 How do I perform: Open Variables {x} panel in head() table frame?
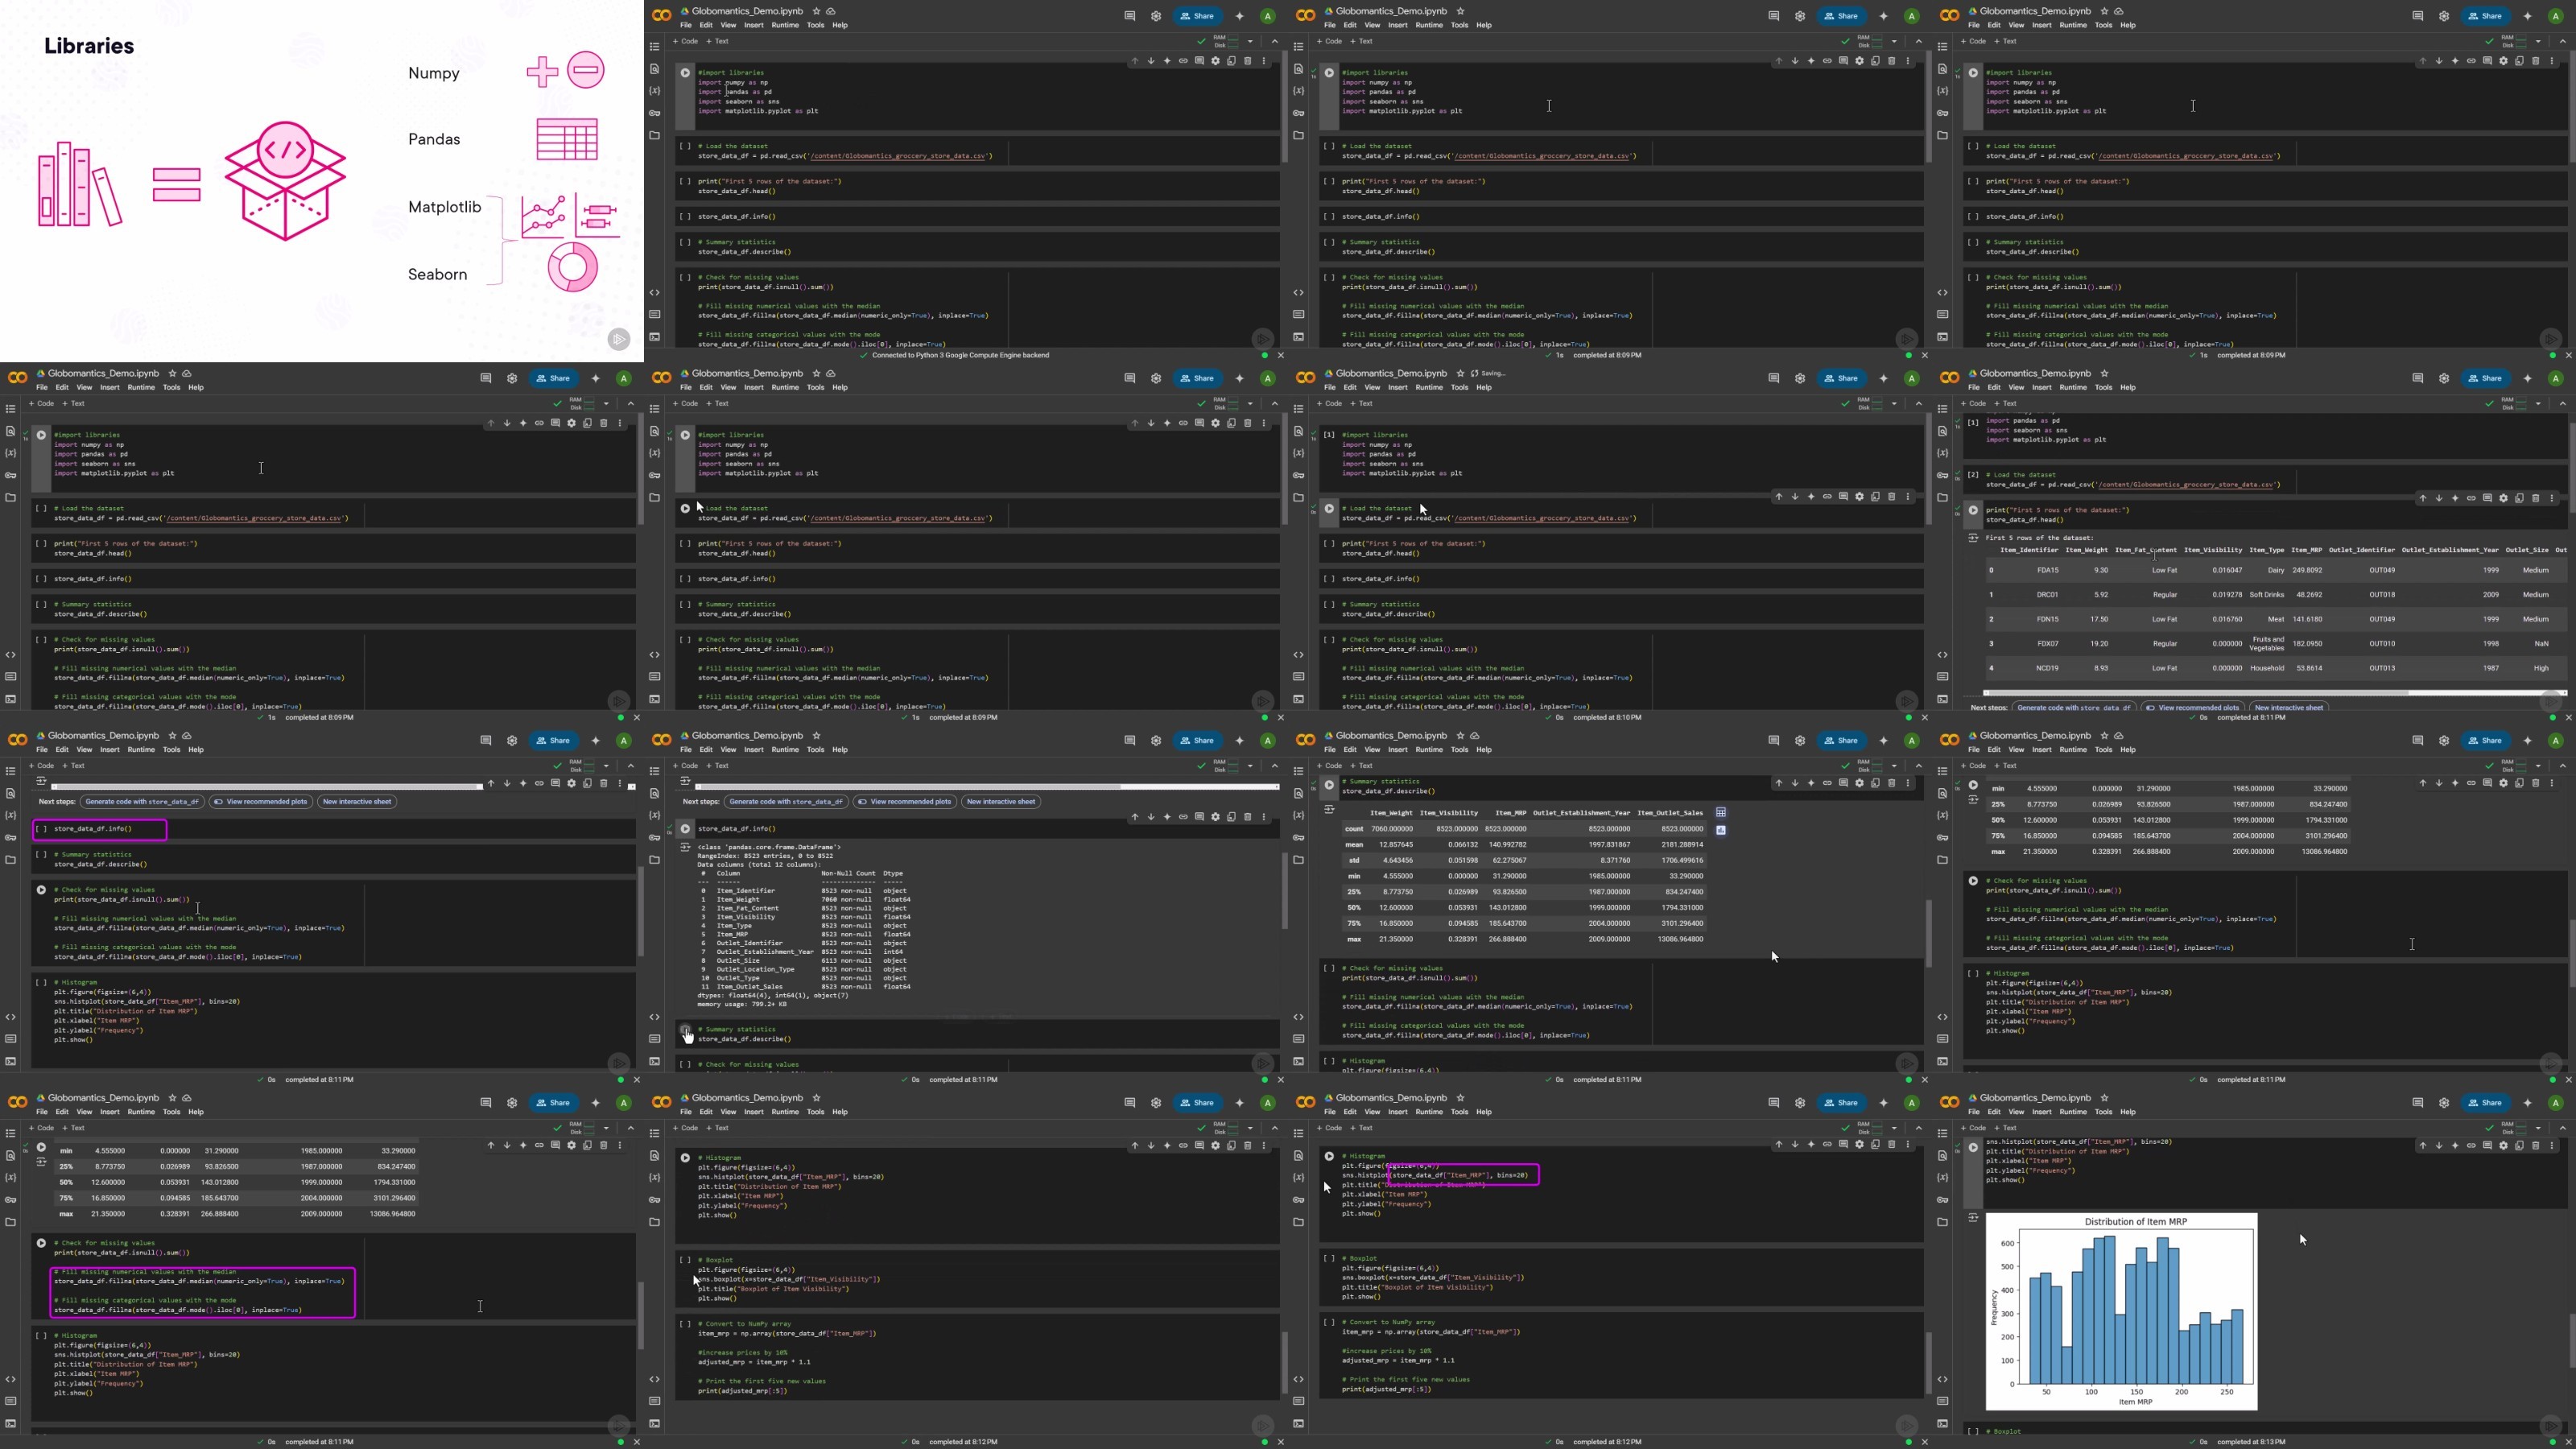point(1943,453)
